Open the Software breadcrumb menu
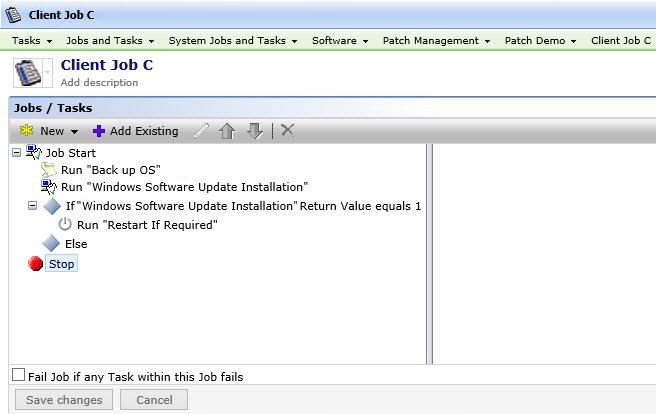The image size is (656, 414). pyautogui.click(x=334, y=41)
